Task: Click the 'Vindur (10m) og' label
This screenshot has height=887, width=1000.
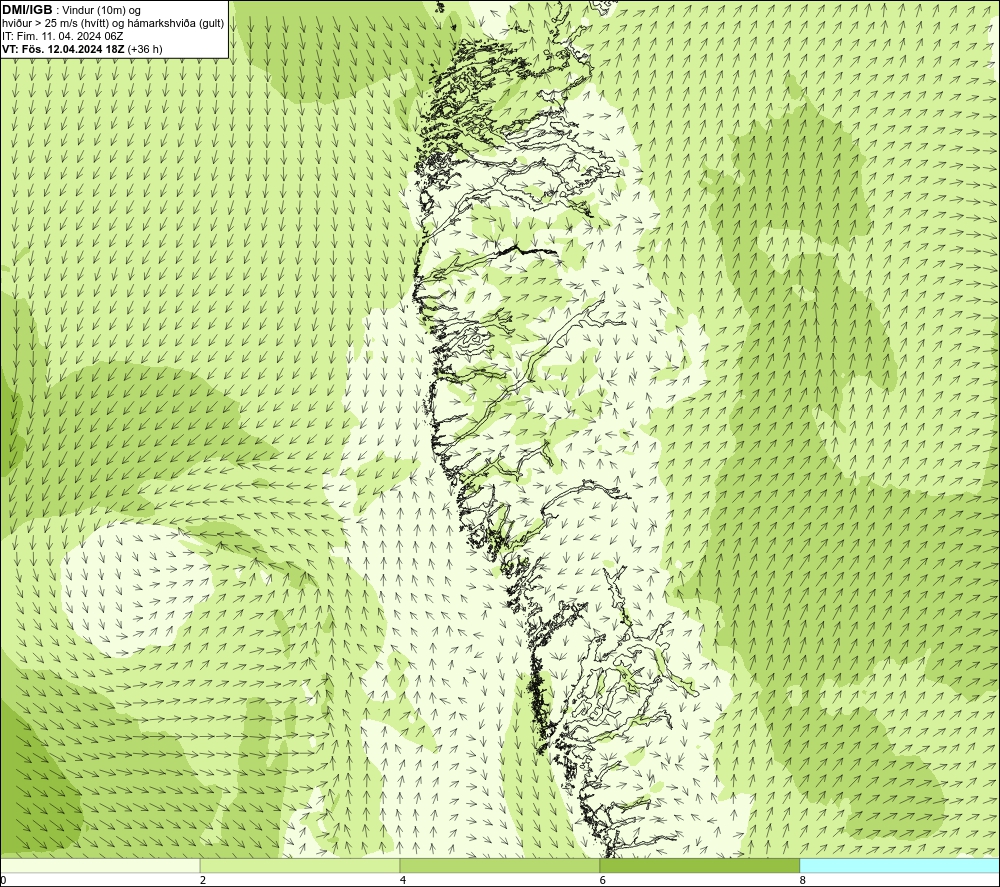Action: pos(102,10)
